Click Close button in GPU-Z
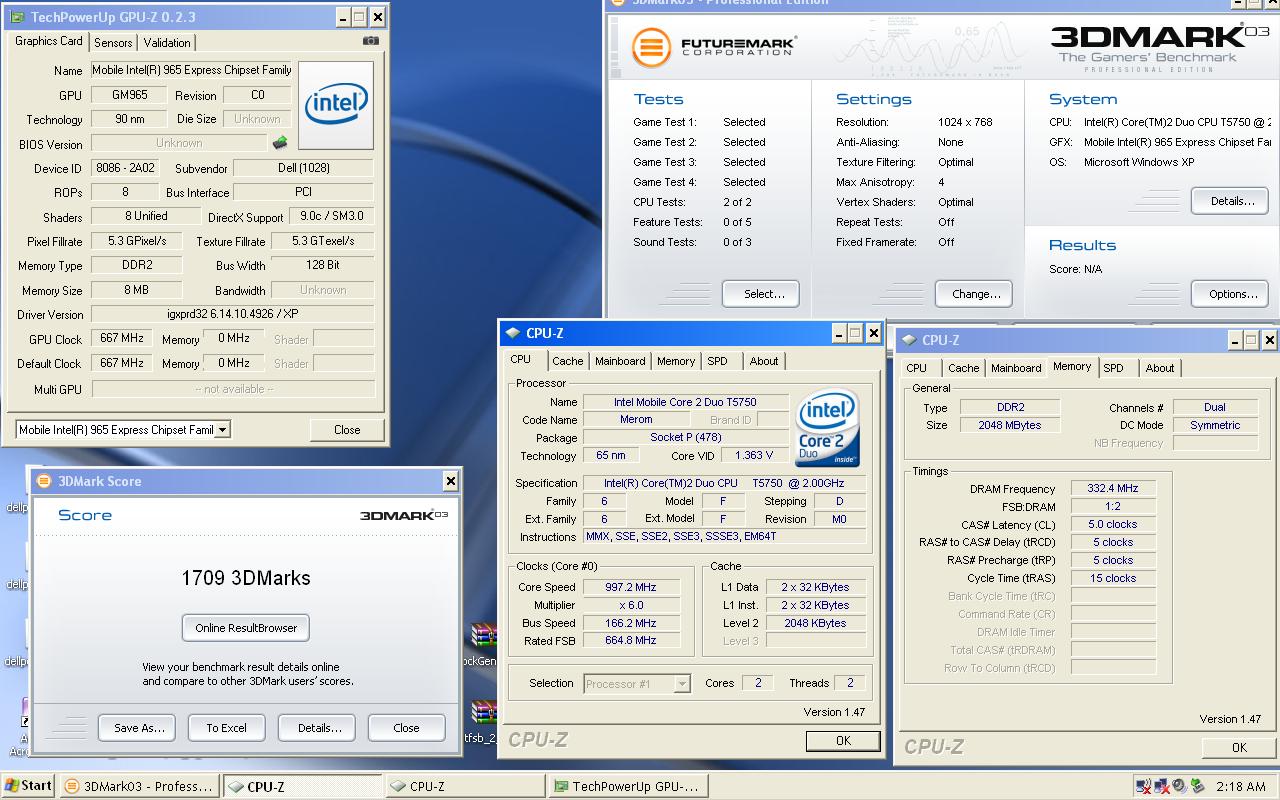The height and width of the screenshot is (800, 1280). point(347,430)
